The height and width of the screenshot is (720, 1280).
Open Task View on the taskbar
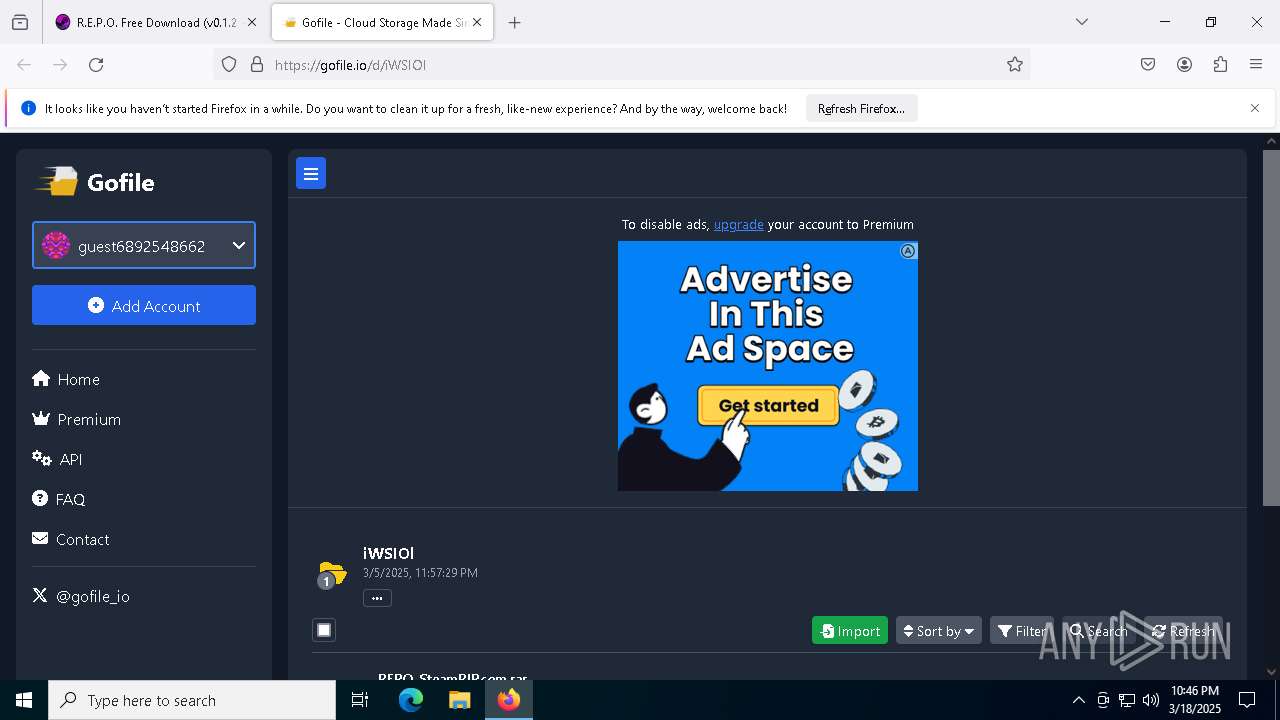pyautogui.click(x=360, y=700)
